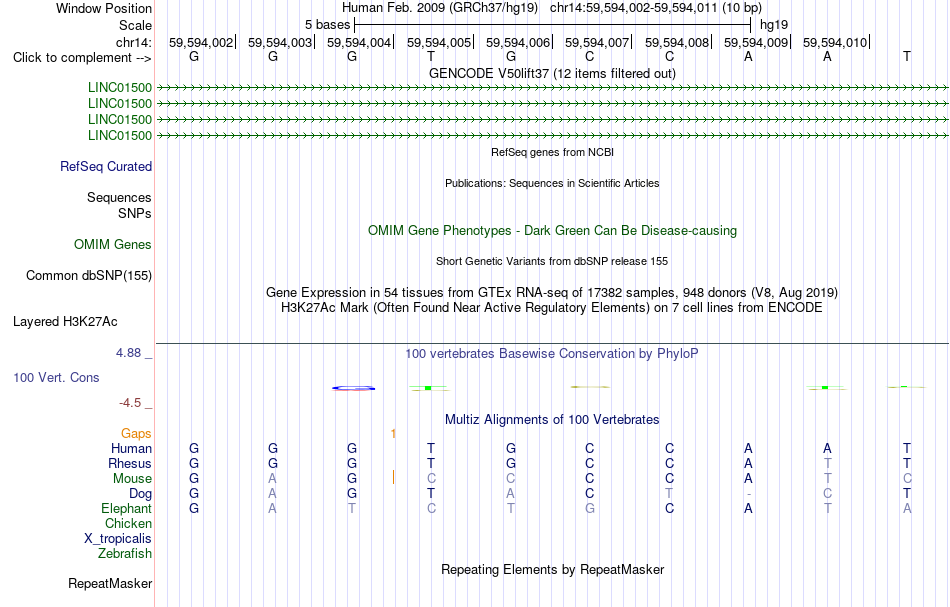Click the orange insertion bar in Mouse row
Screen dimensions: 950x607
point(393,477)
